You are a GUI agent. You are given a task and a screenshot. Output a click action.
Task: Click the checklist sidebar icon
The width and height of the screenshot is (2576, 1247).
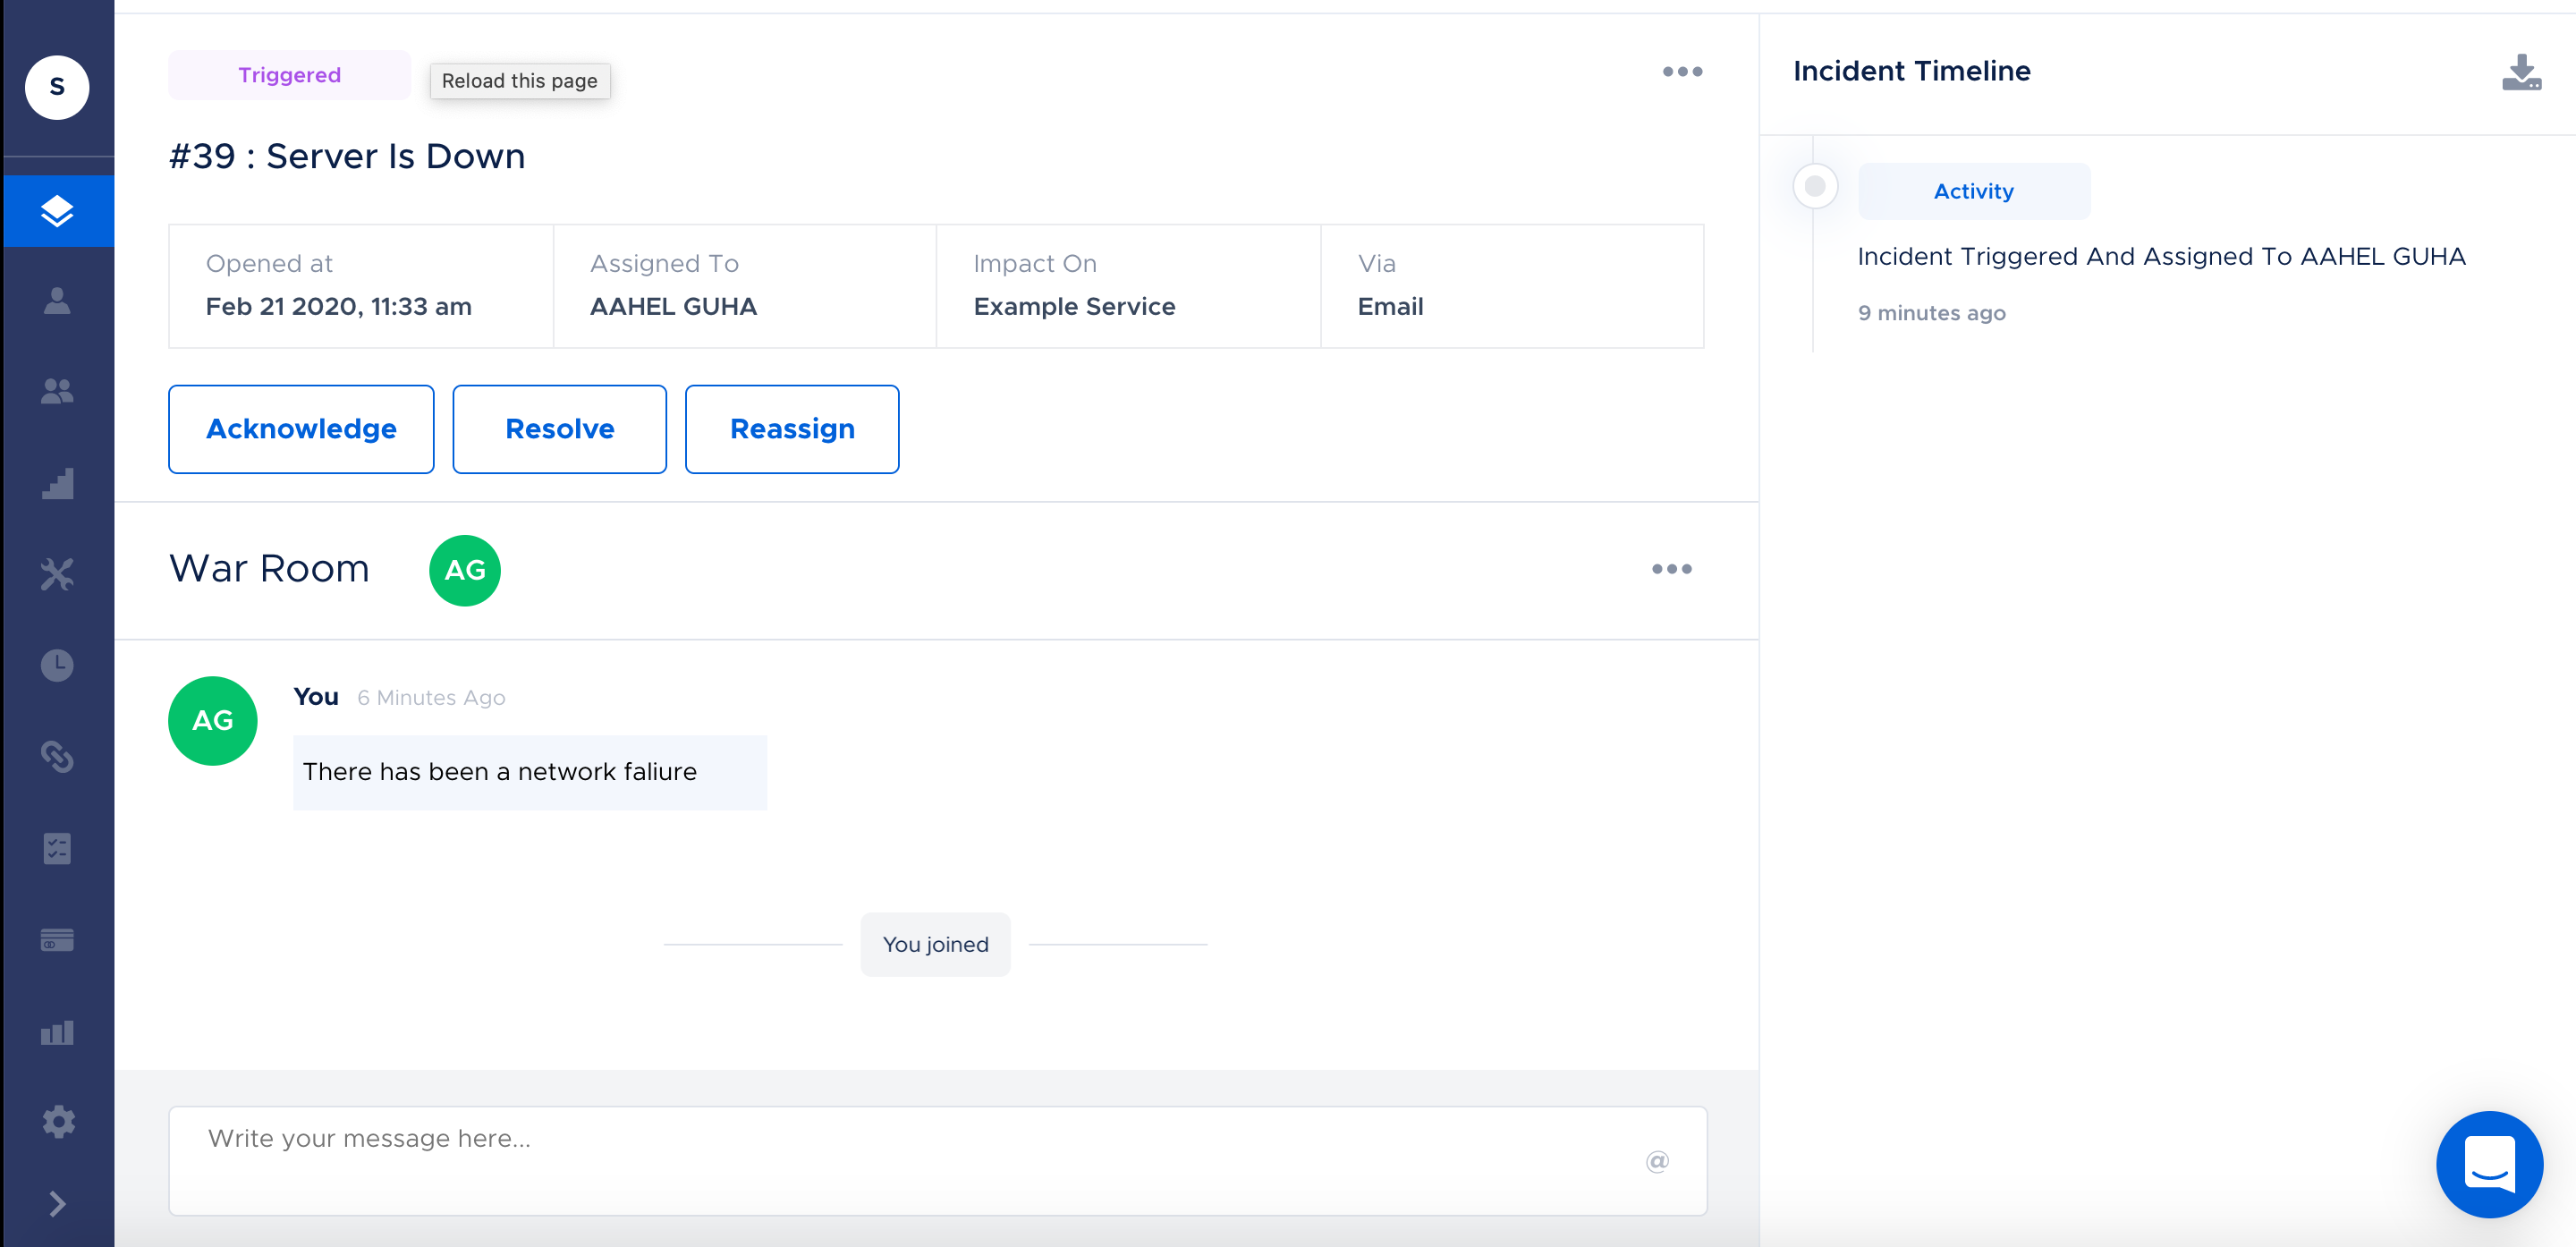[x=57, y=848]
